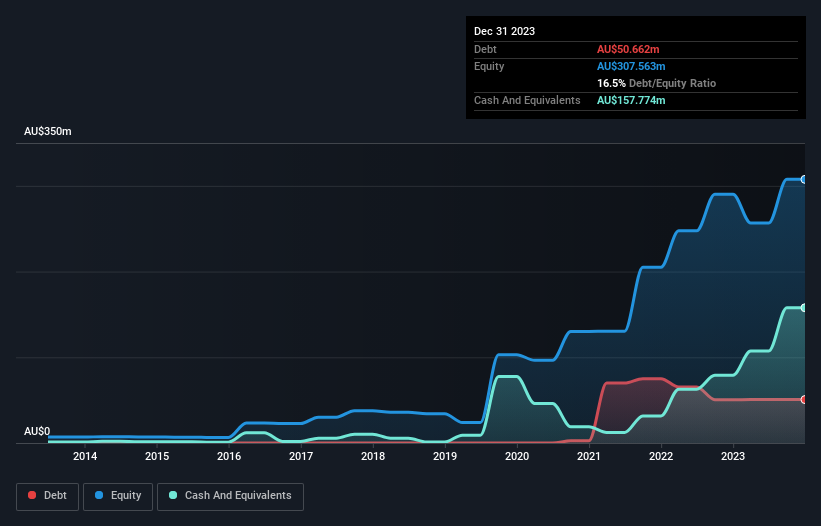Select the 2022 x-axis label

661,456
